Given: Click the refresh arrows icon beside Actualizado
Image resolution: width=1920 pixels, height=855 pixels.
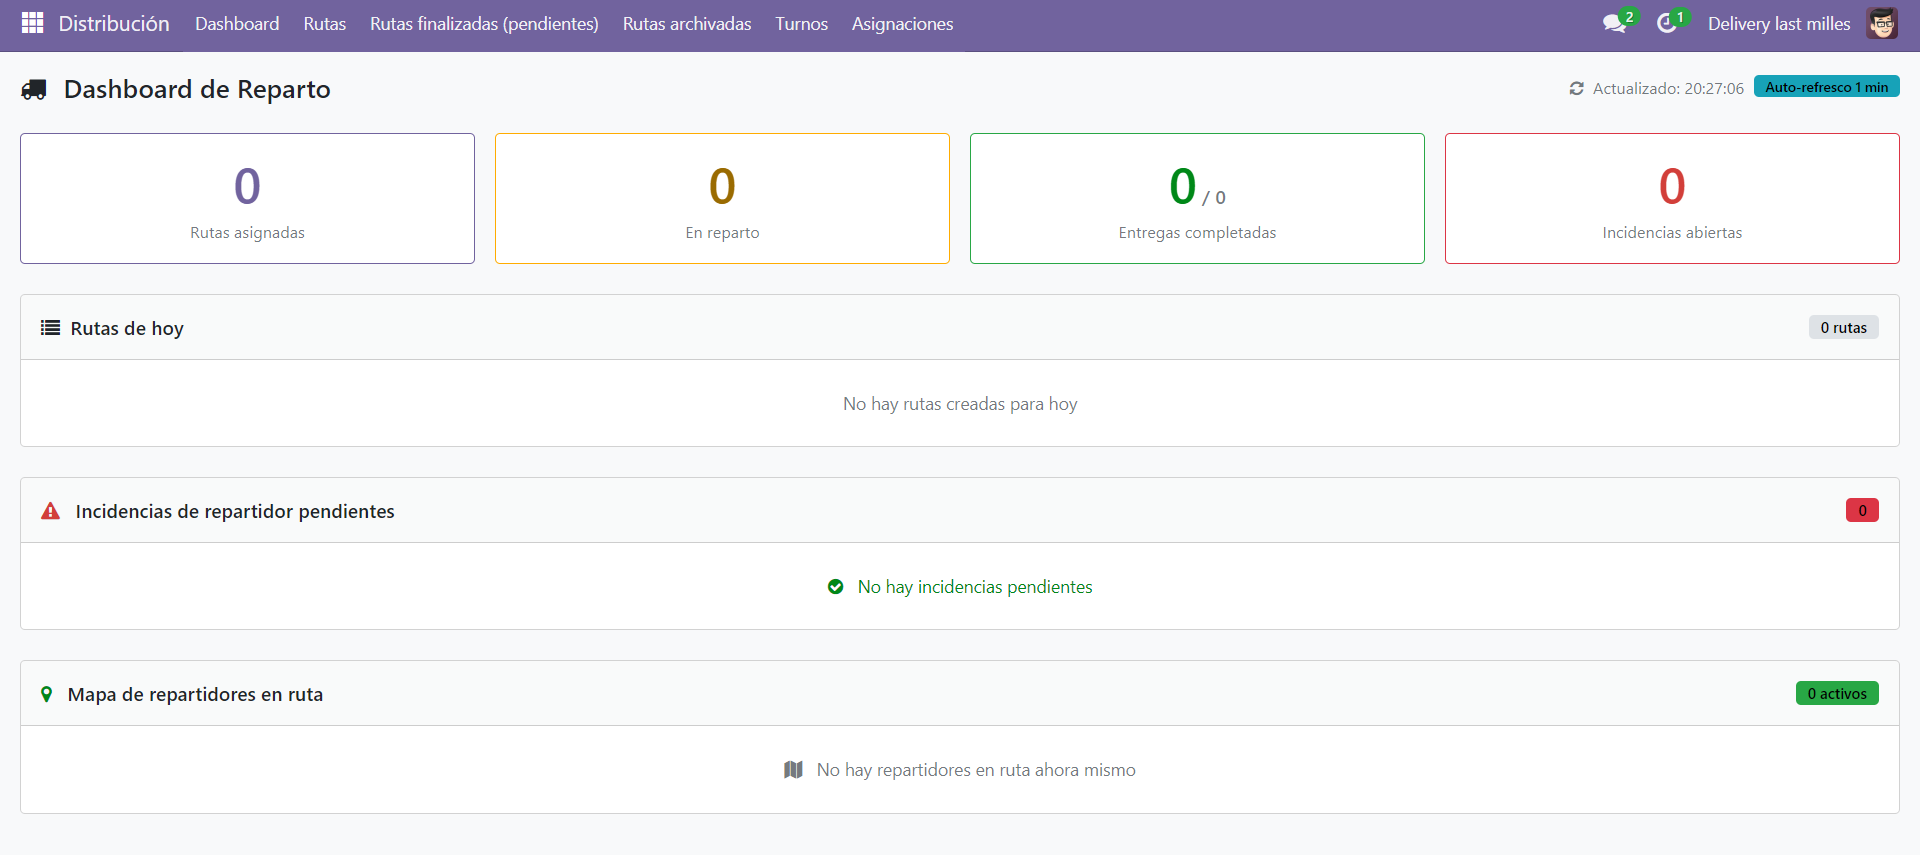Looking at the screenshot, I should (1576, 89).
